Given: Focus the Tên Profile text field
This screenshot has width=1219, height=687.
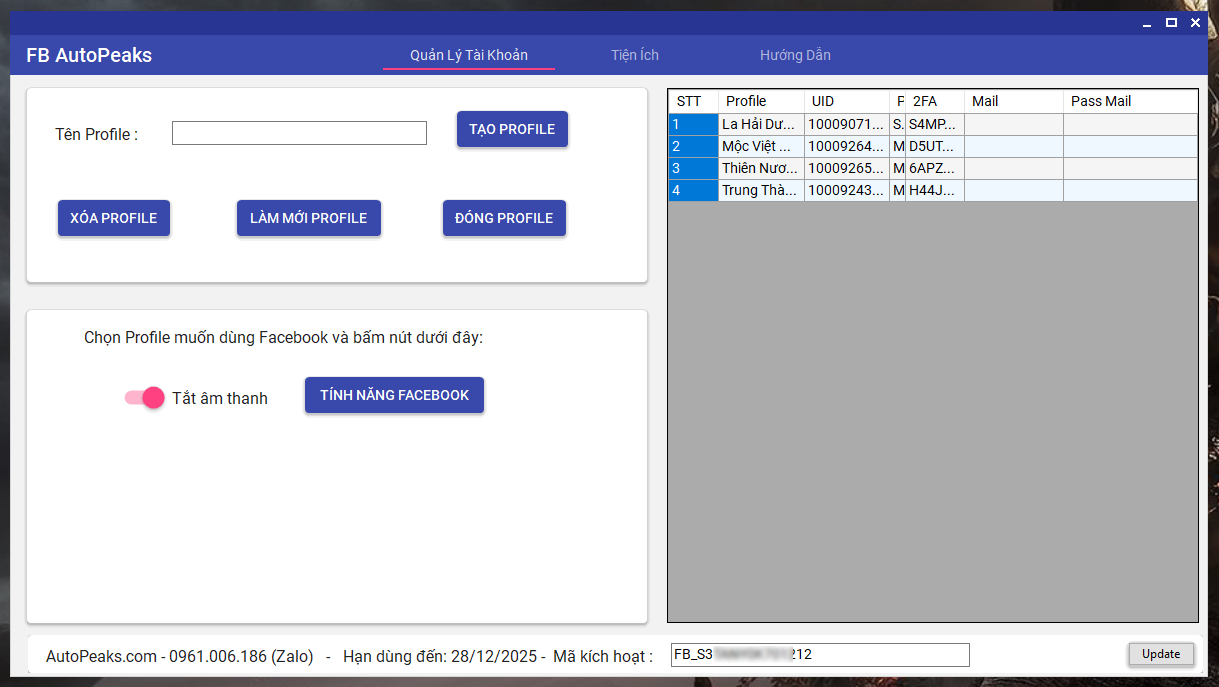Looking at the screenshot, I should (x=299, y=133).
